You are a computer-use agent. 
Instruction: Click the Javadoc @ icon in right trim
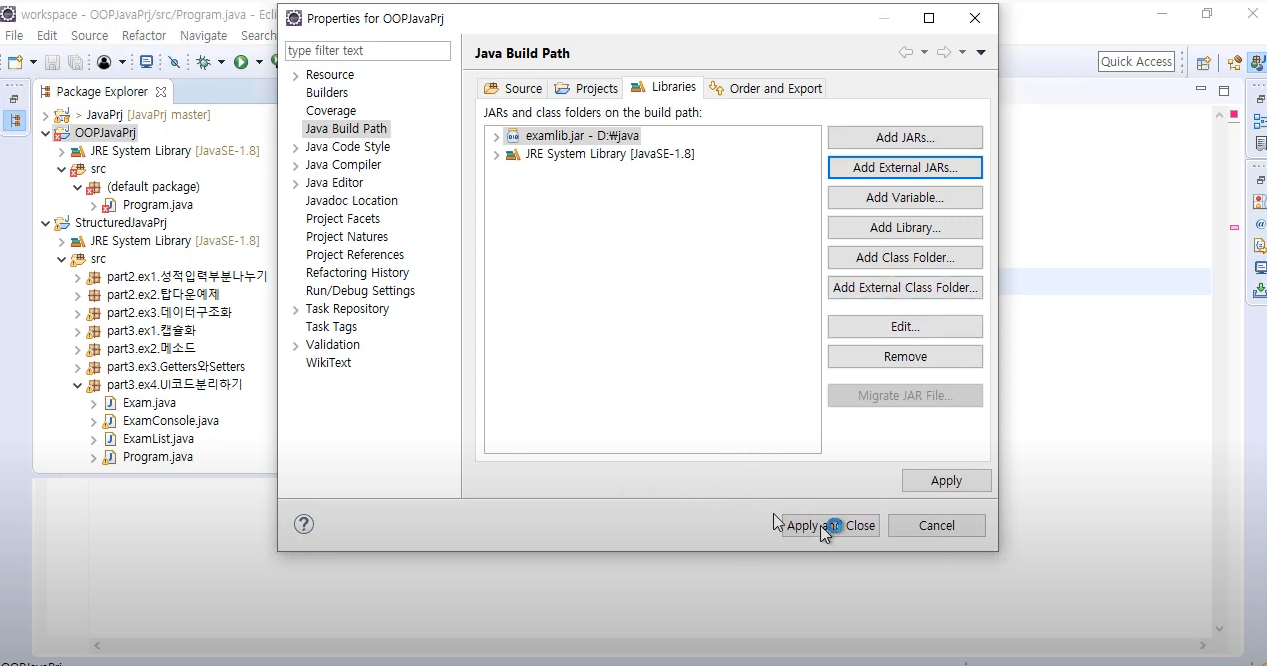(x=1259, y=224)
